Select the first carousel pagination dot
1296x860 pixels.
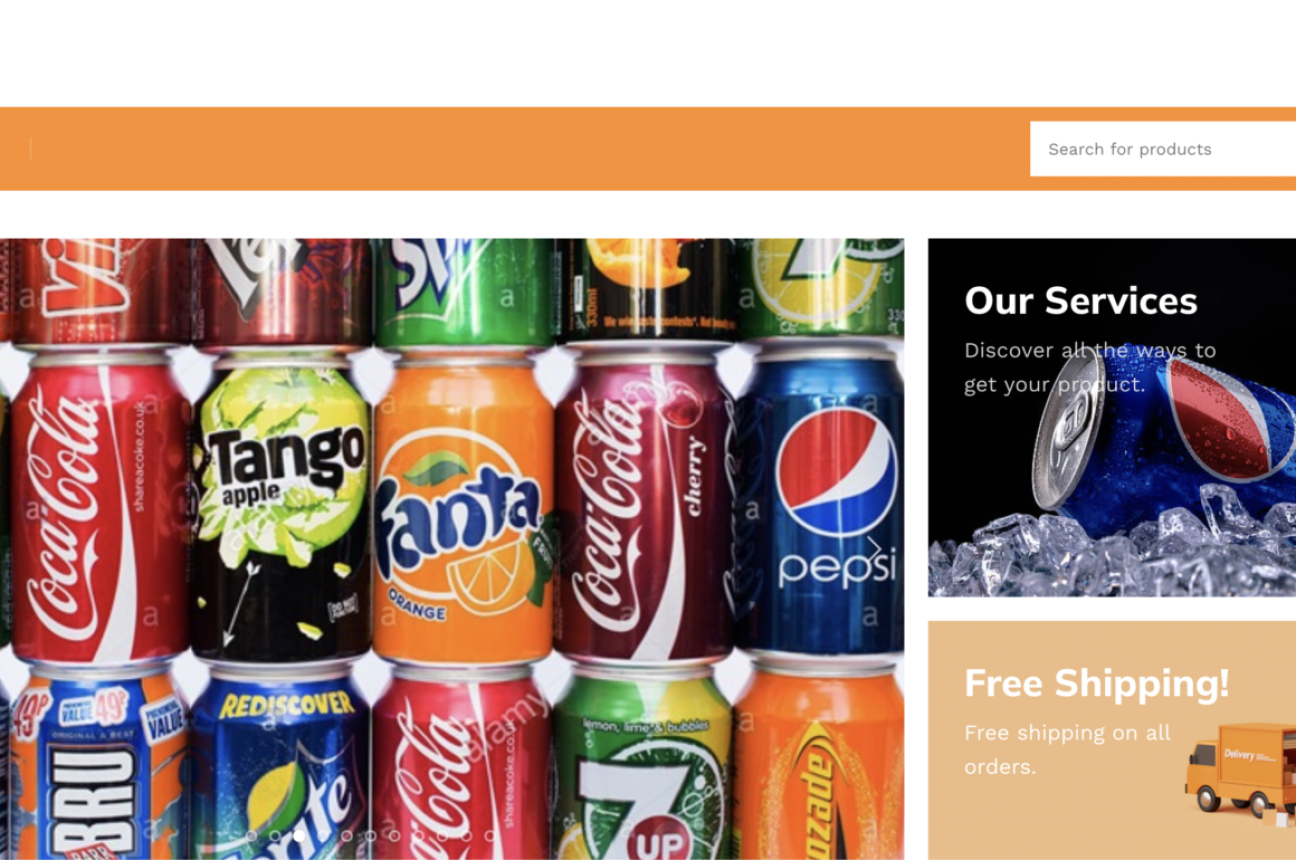(251, 836)
